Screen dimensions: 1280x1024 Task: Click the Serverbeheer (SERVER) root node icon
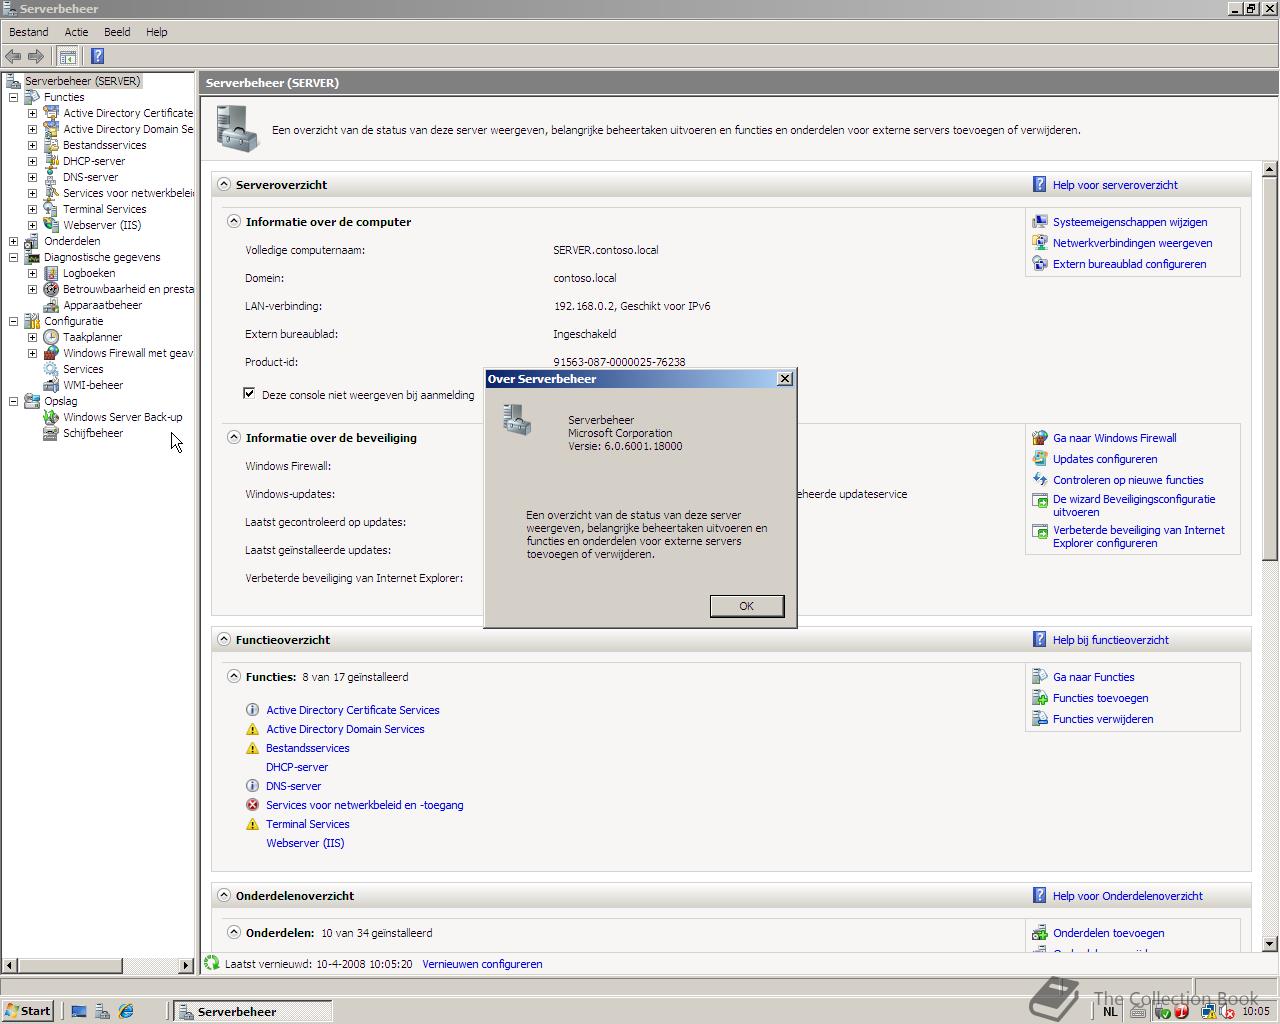[x=13, y=81]
